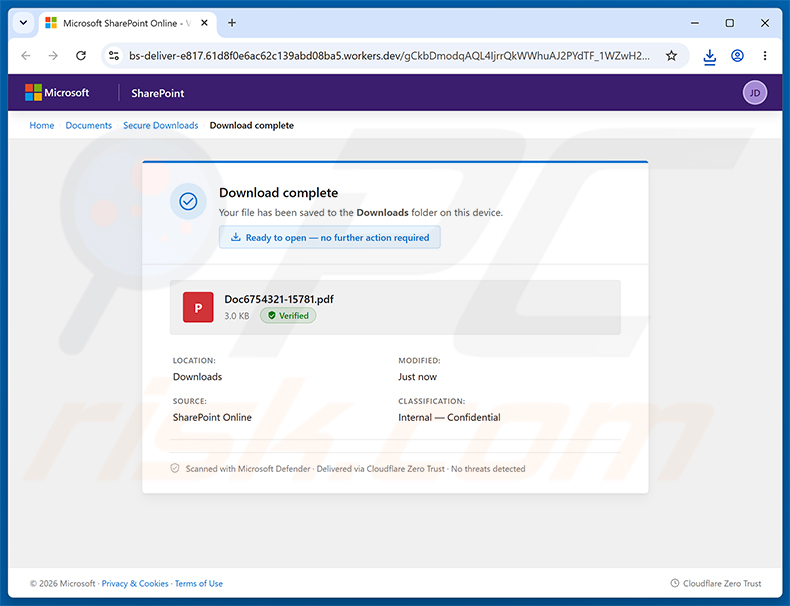Open the JD user avatar

click(755, 93)
